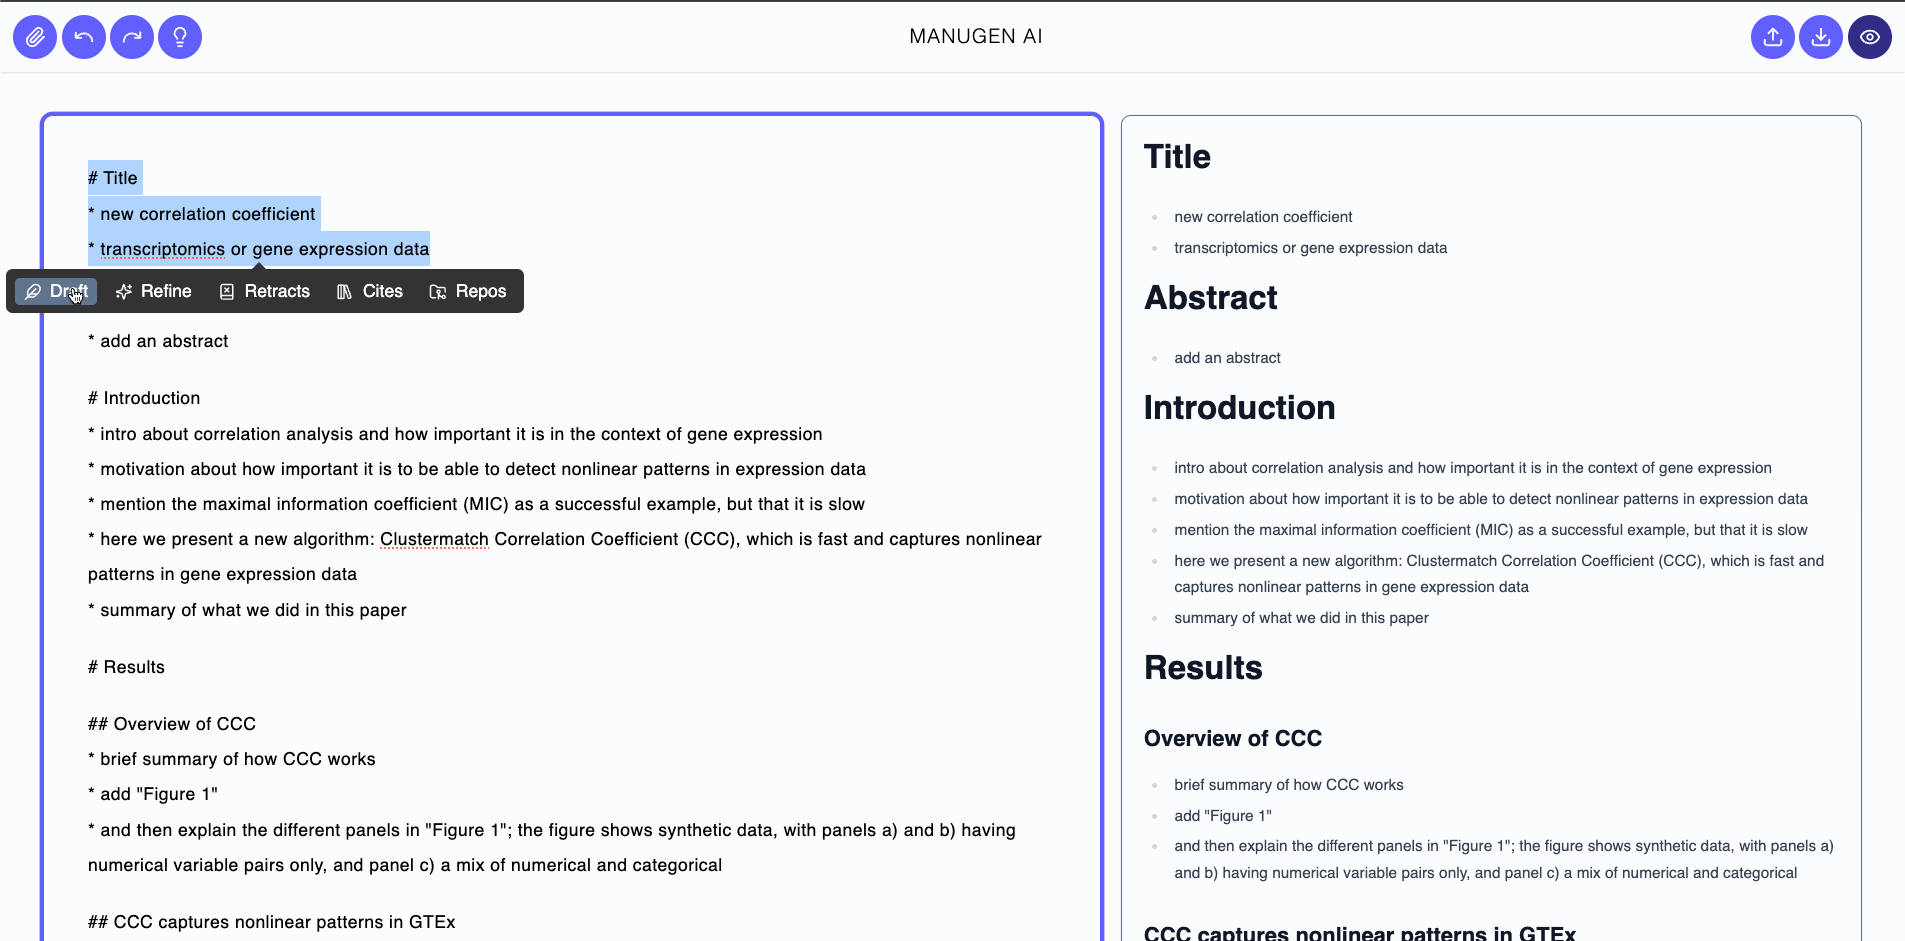
Task: Select the highlighted Title line in editor
Action: pyautogui.click(x=113, y=178)
